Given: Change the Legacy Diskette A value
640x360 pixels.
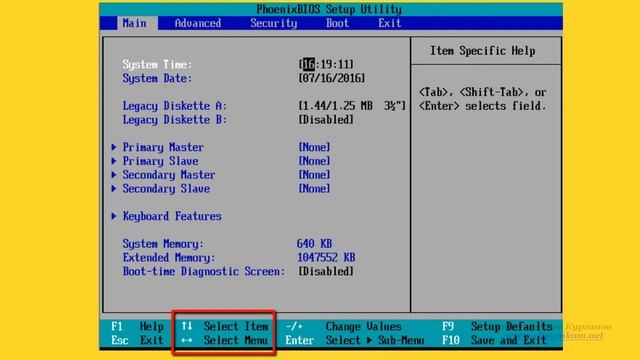Looking at the screenshot, I should (352, 106).
